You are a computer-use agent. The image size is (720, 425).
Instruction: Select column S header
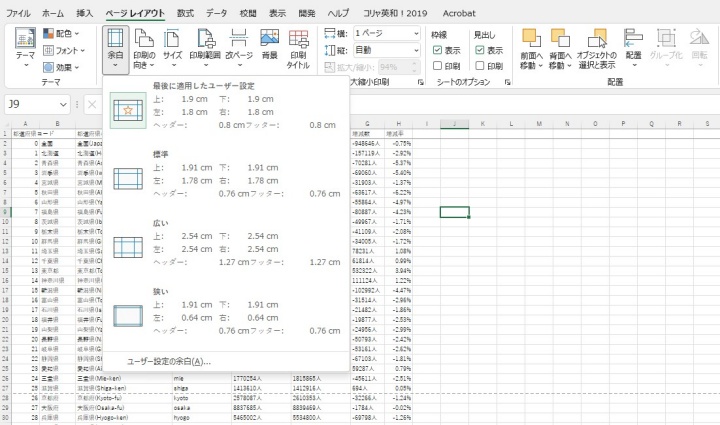[x=707, y=123]
